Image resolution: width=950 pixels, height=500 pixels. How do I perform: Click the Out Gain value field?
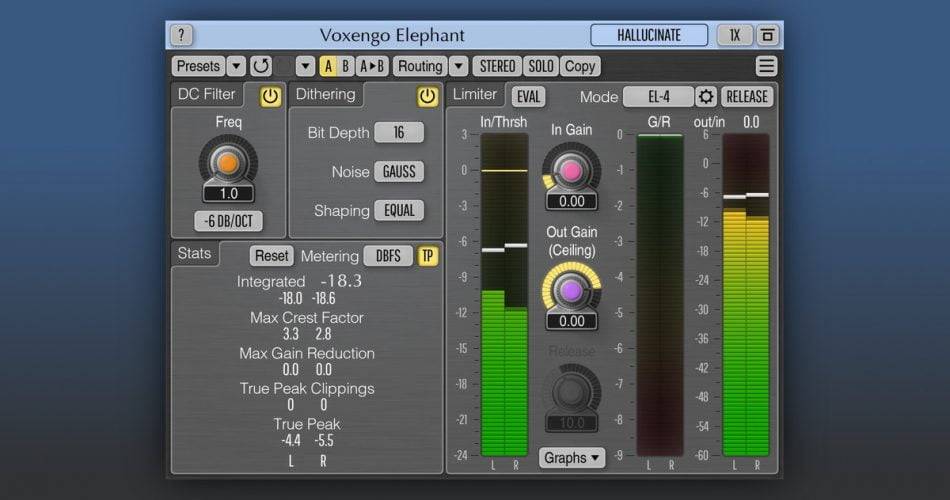coord(571,321)
